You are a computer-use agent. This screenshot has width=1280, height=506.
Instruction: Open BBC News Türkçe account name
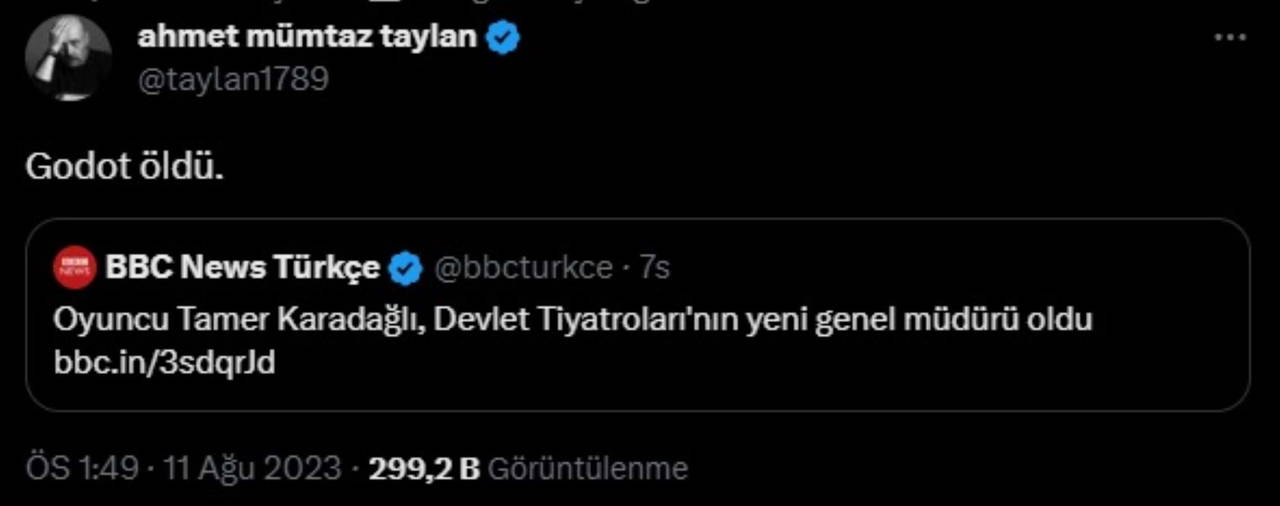(242, 268)
